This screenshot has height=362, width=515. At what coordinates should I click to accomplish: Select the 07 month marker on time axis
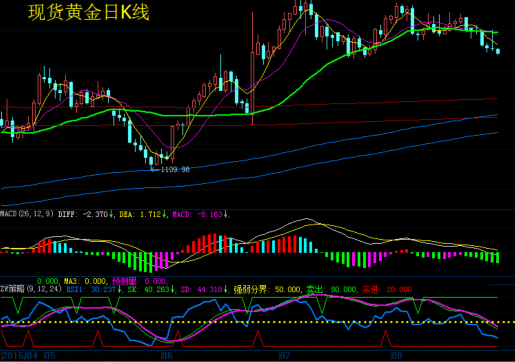(285, 355)
